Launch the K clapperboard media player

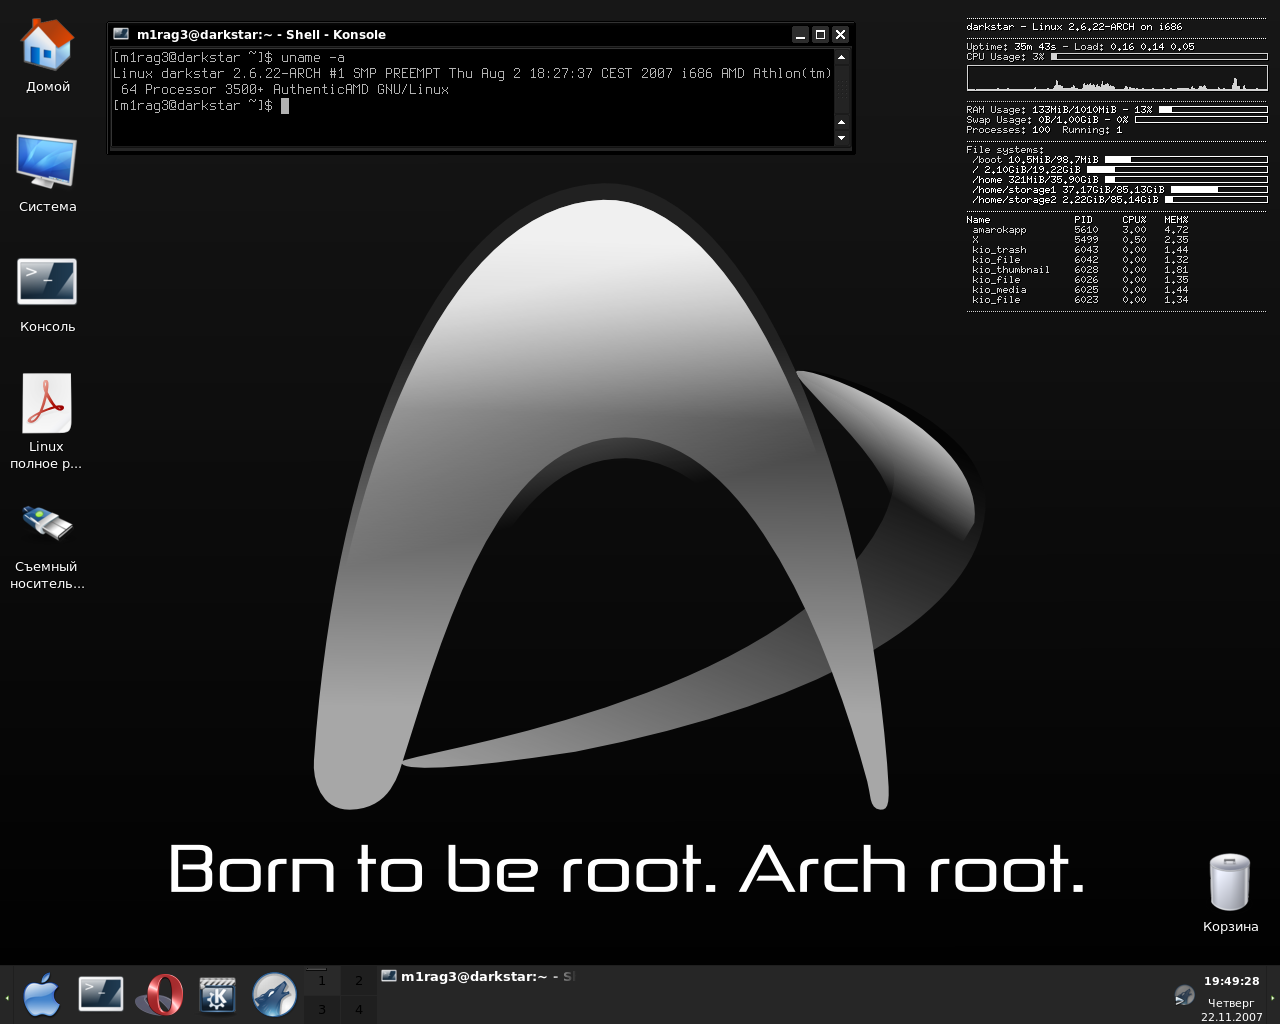(217, 995)
